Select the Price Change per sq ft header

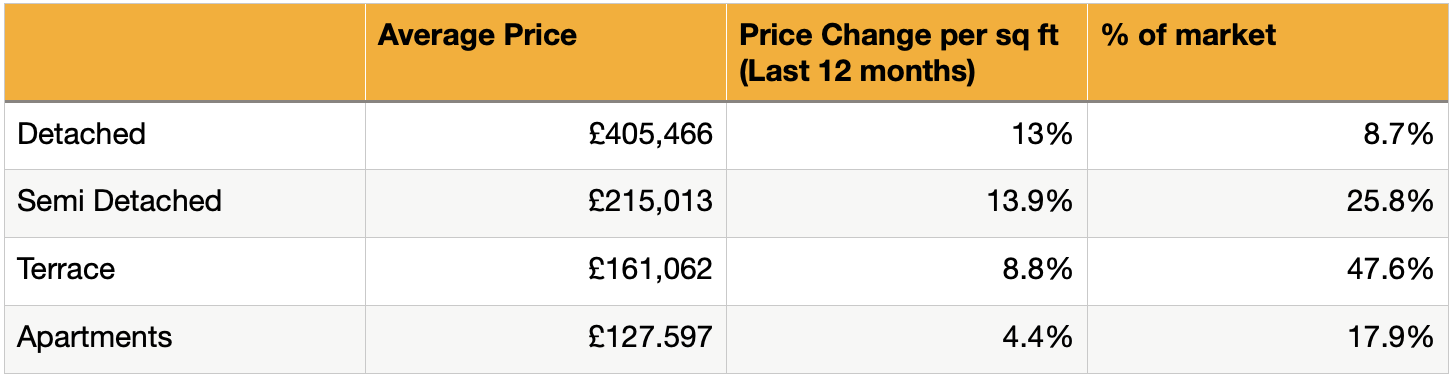point(907,52)
